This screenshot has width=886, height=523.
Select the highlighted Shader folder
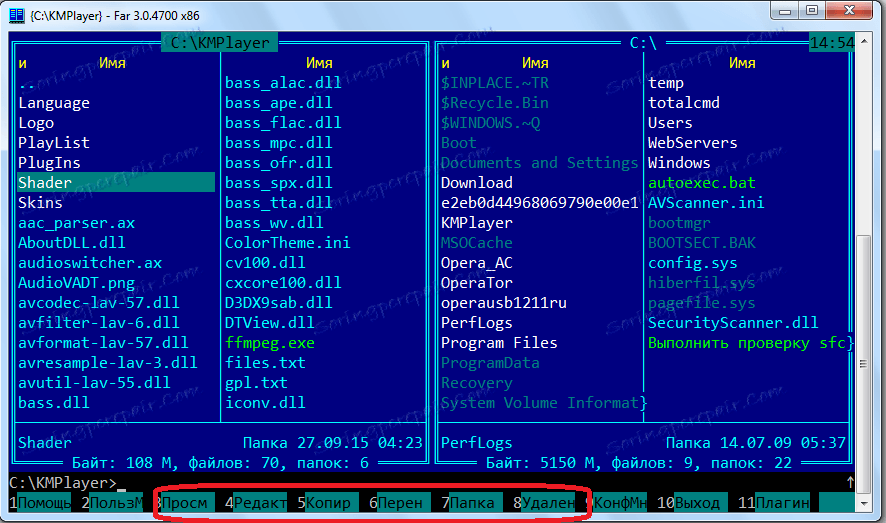[115, 182]
